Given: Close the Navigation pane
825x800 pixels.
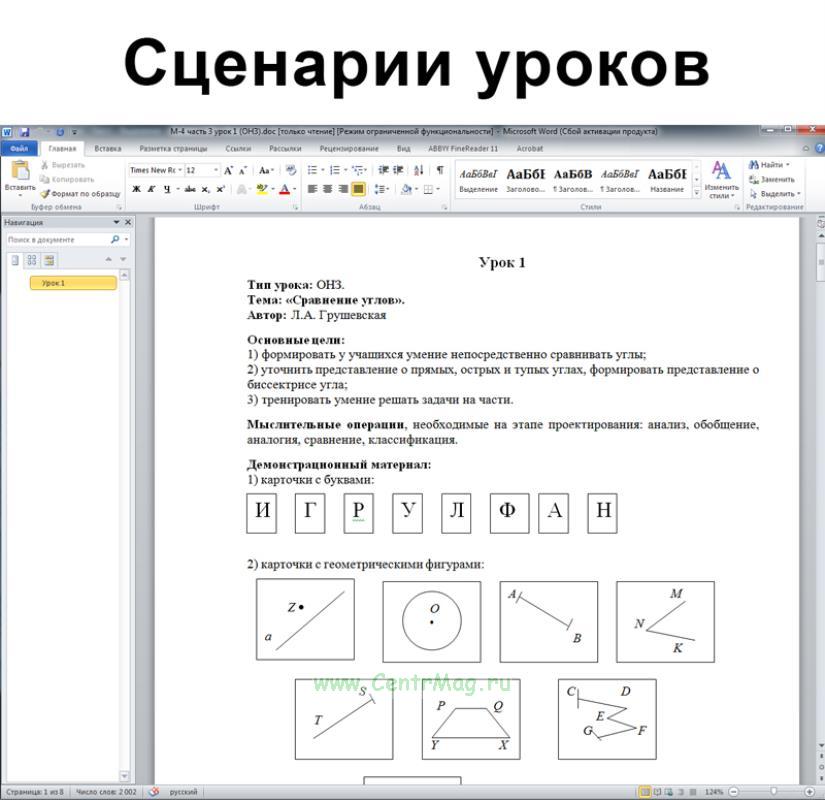Looking at the screenshot, I should click(128, 223).
